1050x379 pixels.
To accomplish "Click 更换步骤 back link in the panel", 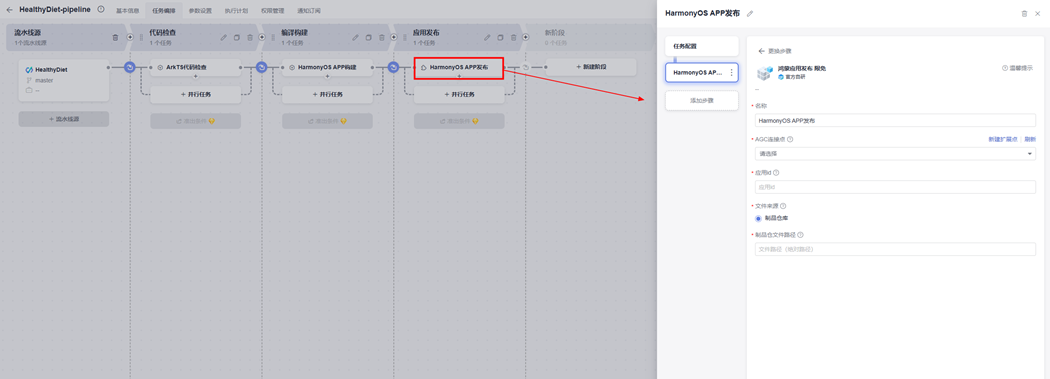I will coord(775,51).
